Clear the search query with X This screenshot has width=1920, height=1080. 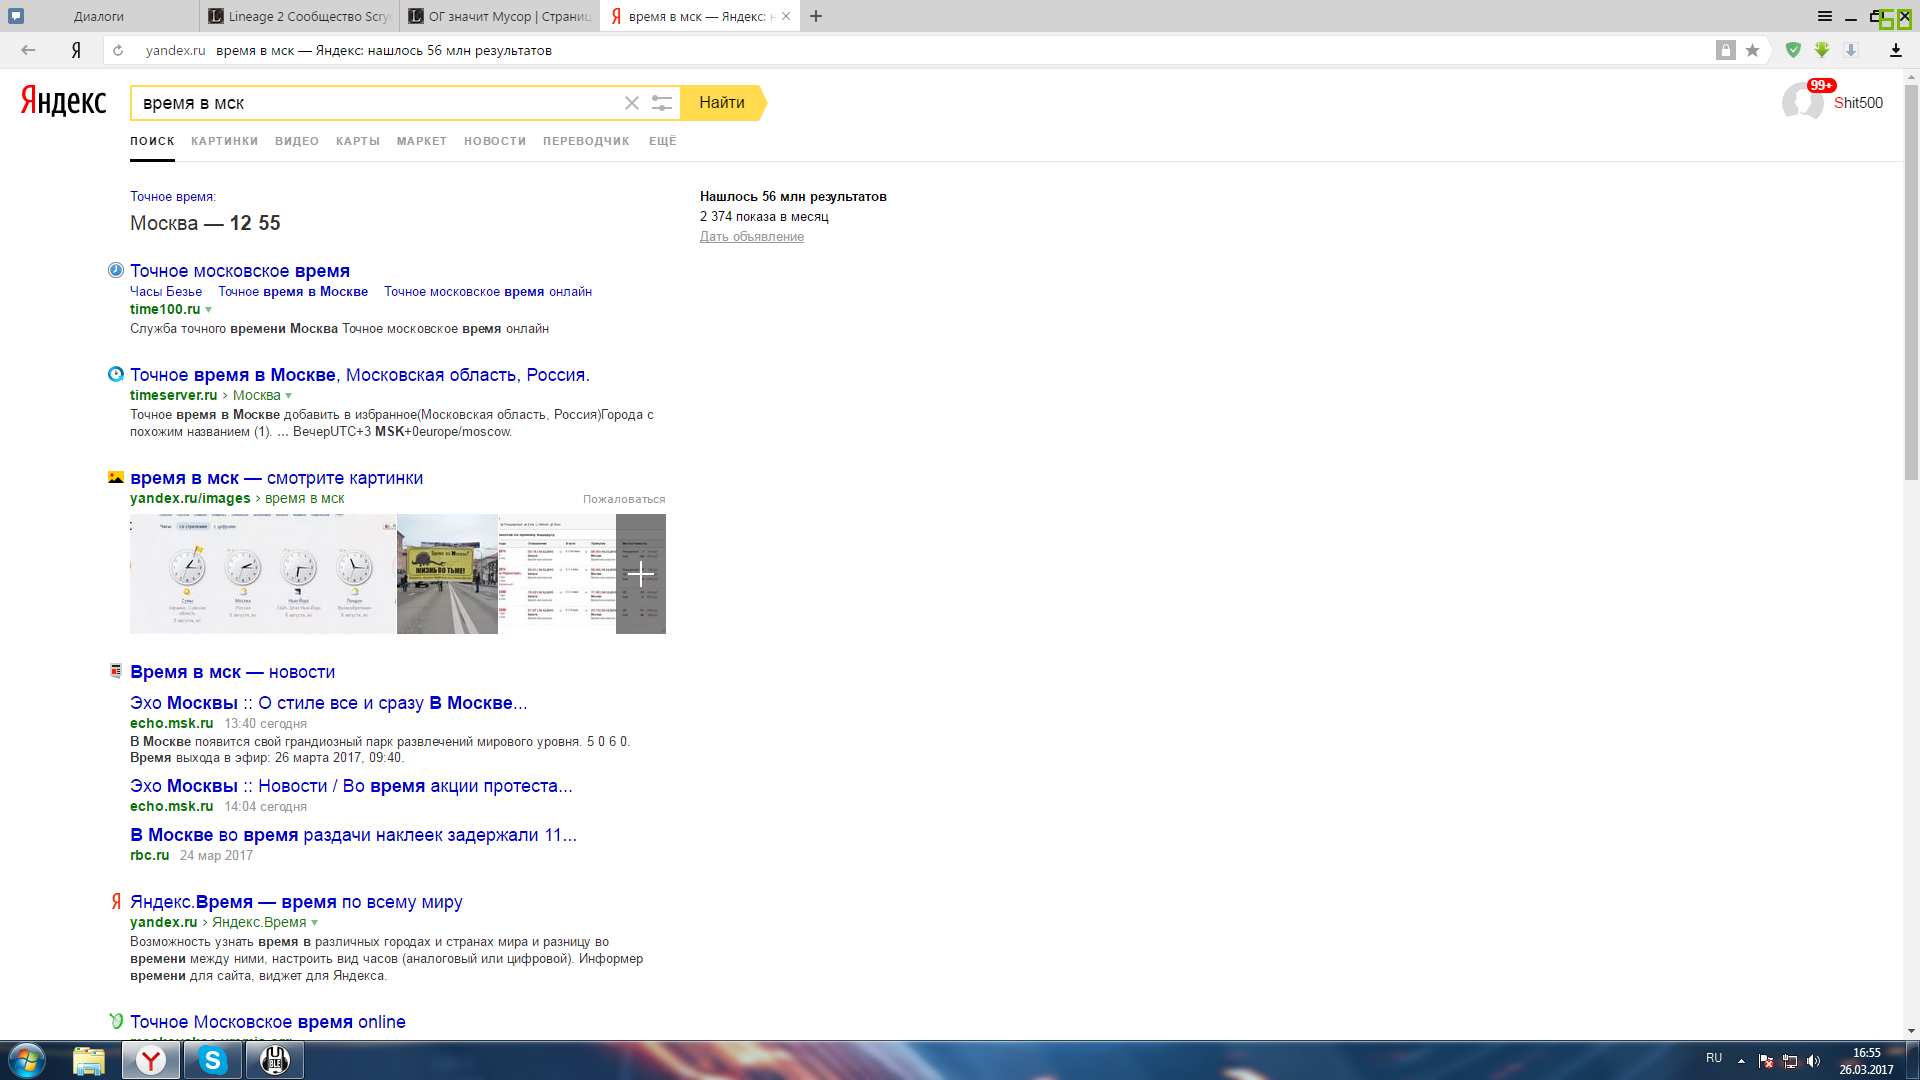632,103
